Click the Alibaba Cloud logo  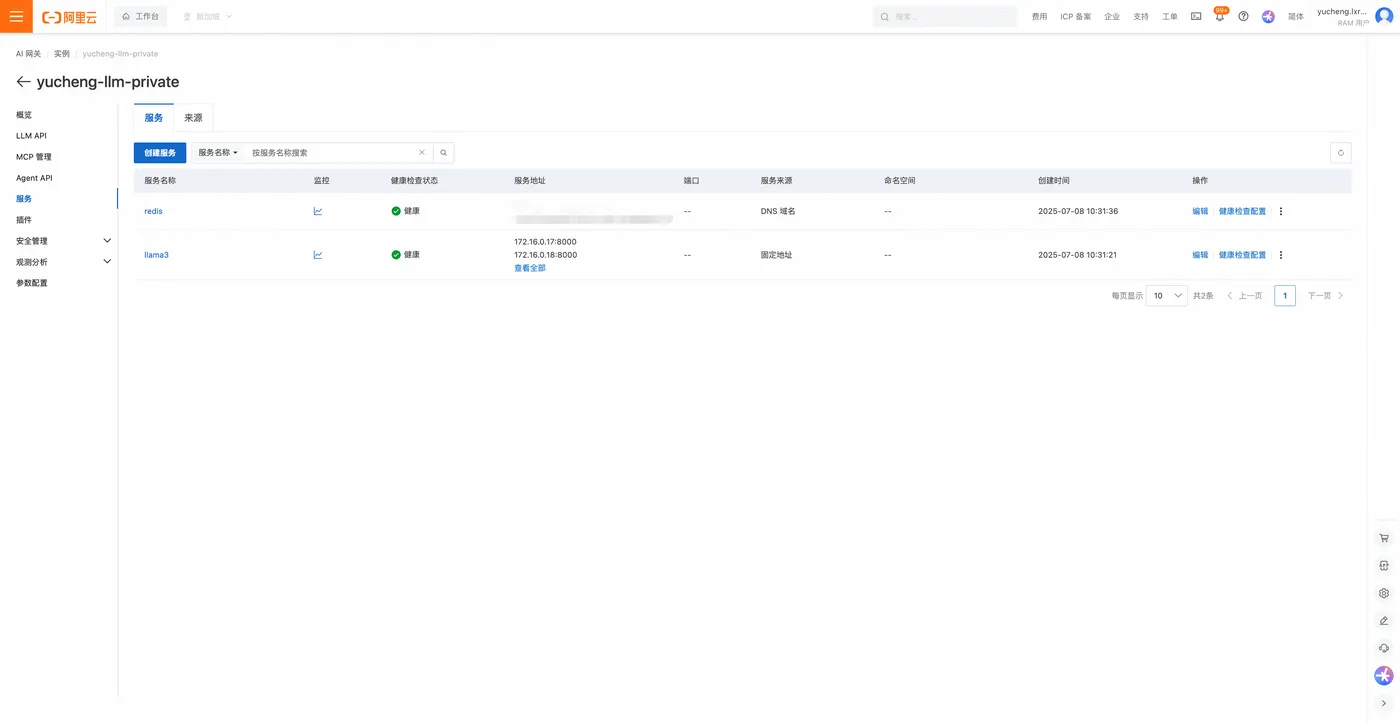(69, 17)
